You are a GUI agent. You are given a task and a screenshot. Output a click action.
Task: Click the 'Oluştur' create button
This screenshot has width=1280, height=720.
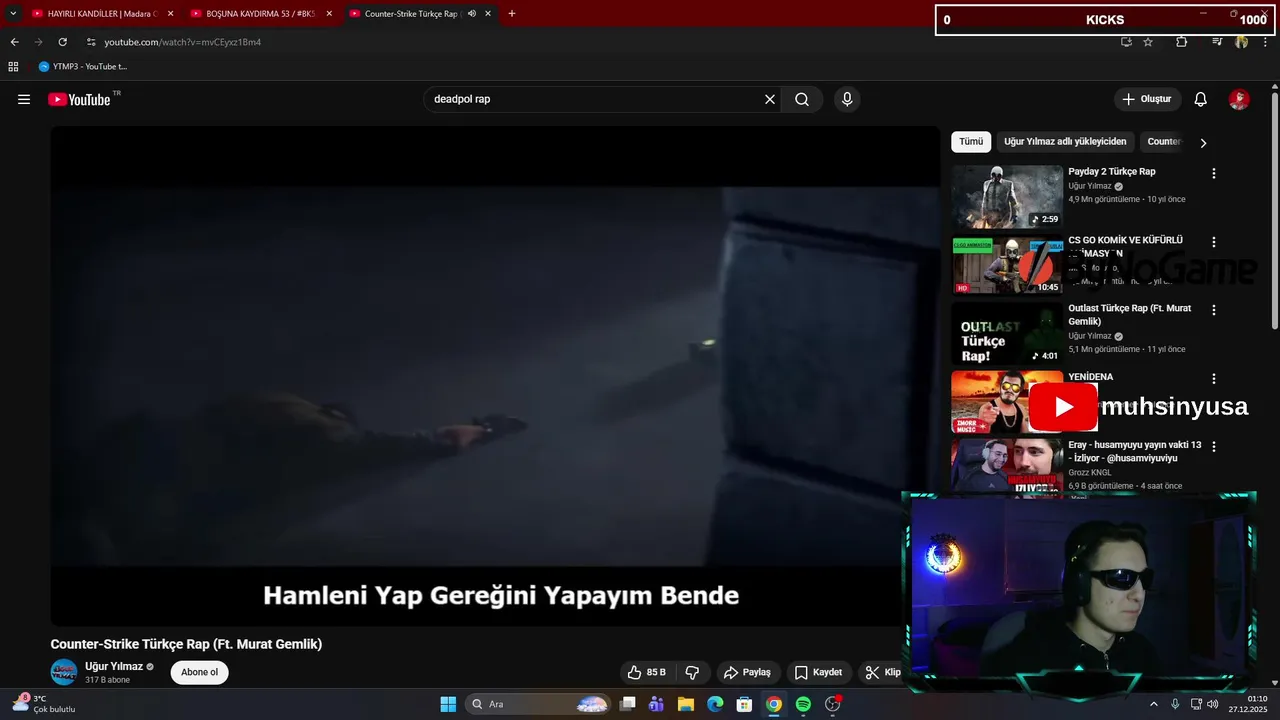(1147, 99)
